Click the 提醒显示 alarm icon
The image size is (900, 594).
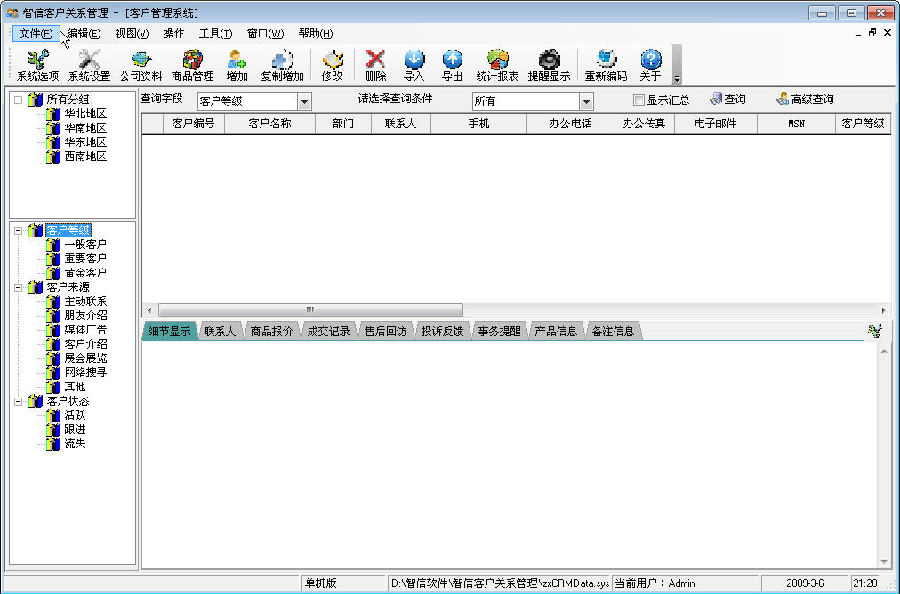[549, 65]
